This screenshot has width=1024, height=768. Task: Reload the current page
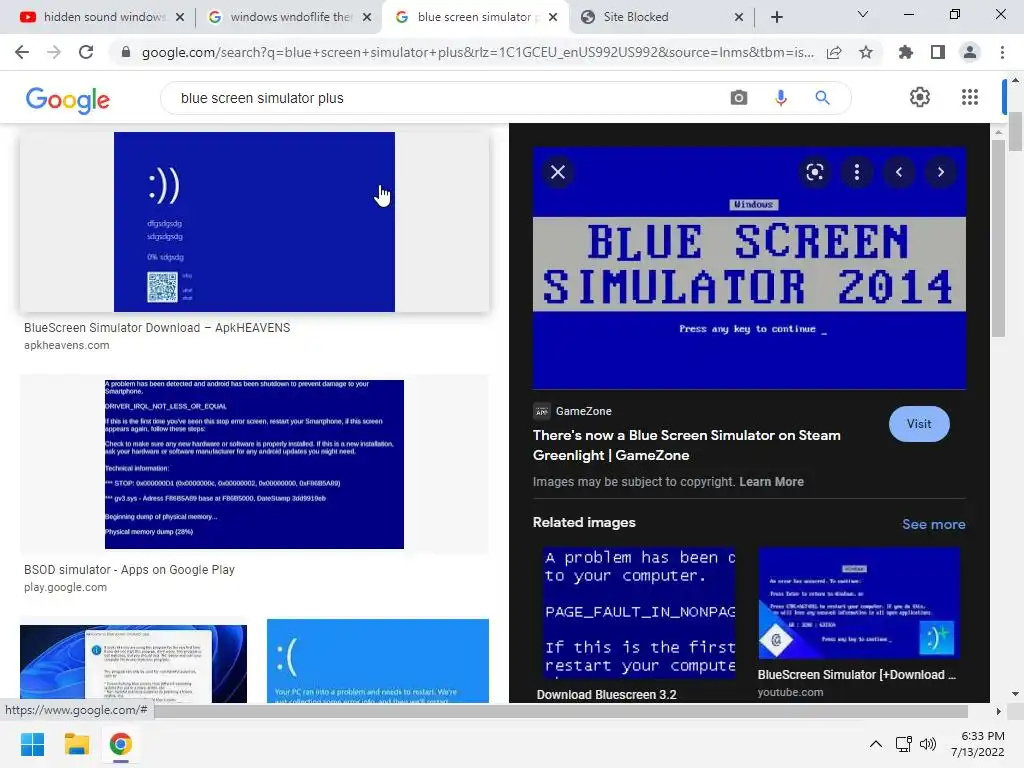pyautogui.click(x=86, y=52)
